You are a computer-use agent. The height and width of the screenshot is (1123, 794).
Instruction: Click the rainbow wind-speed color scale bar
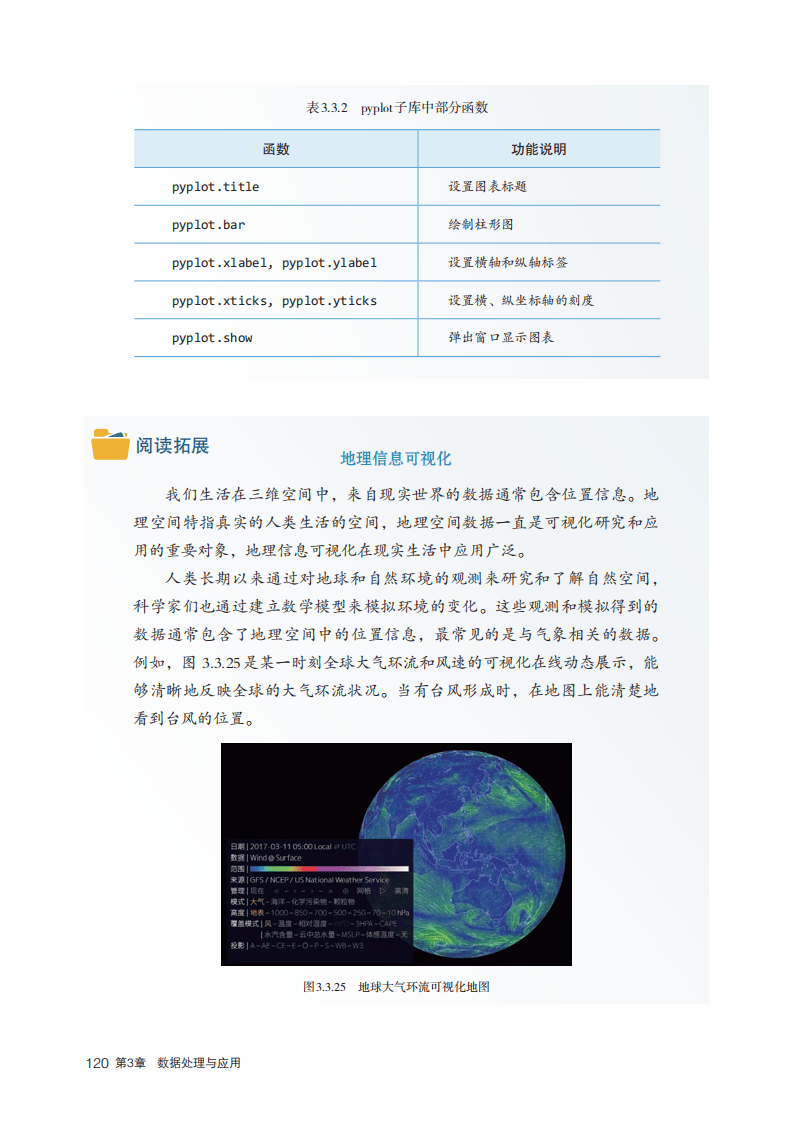point(329,869)
